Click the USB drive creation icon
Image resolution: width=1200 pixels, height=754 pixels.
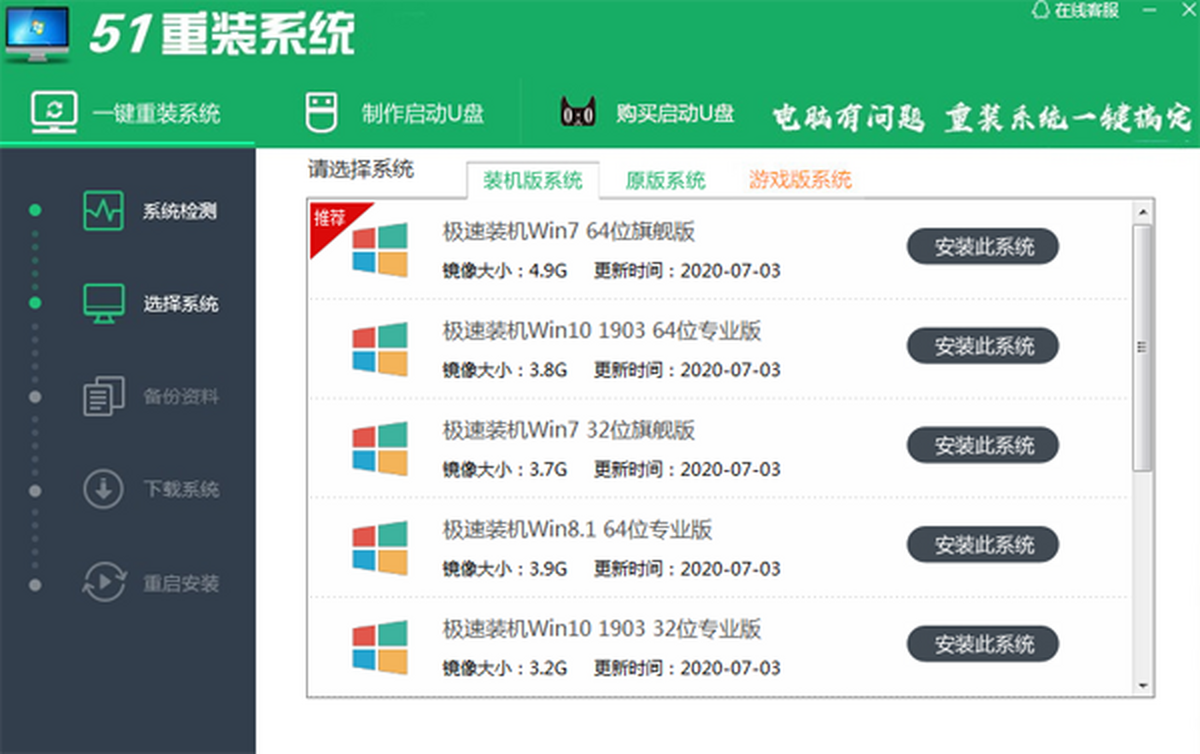(x=319, y=113)
